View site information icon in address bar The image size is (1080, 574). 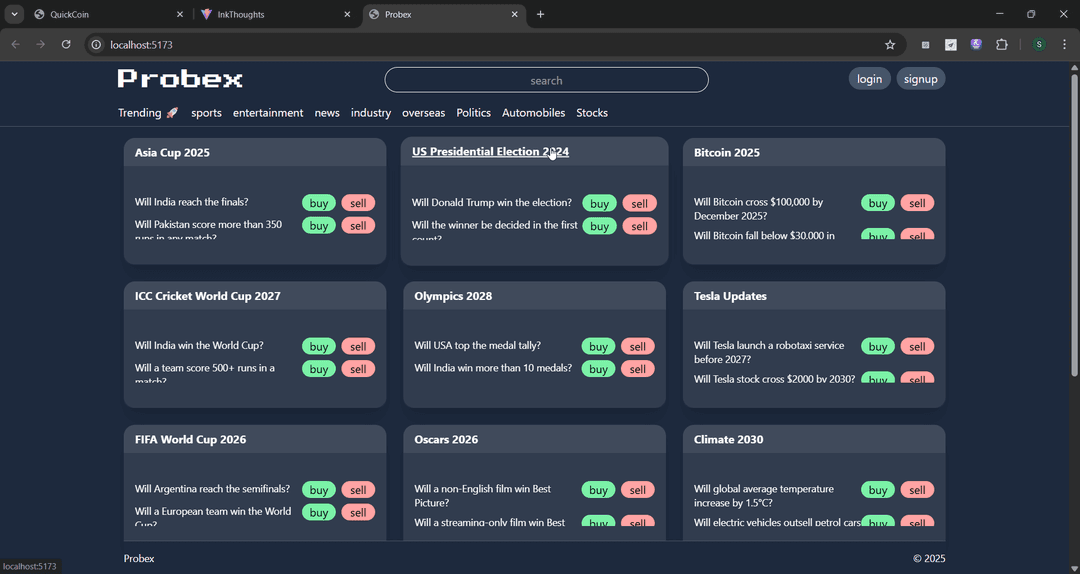point(96,44)
